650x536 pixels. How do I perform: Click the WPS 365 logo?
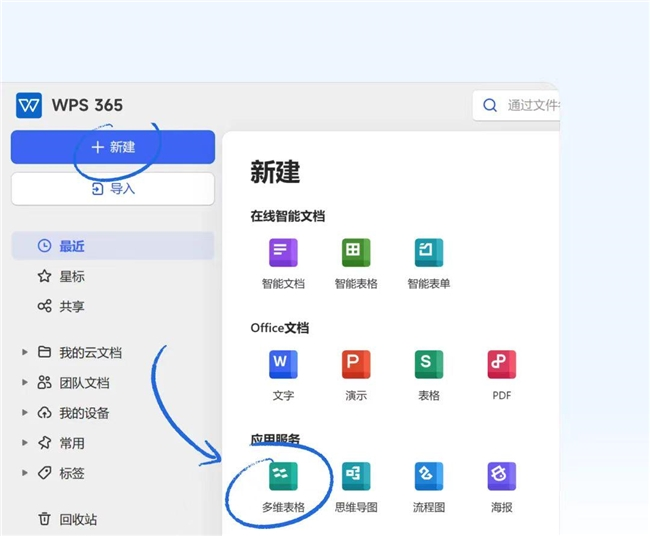pyautogui.click(x=29, y=105)
